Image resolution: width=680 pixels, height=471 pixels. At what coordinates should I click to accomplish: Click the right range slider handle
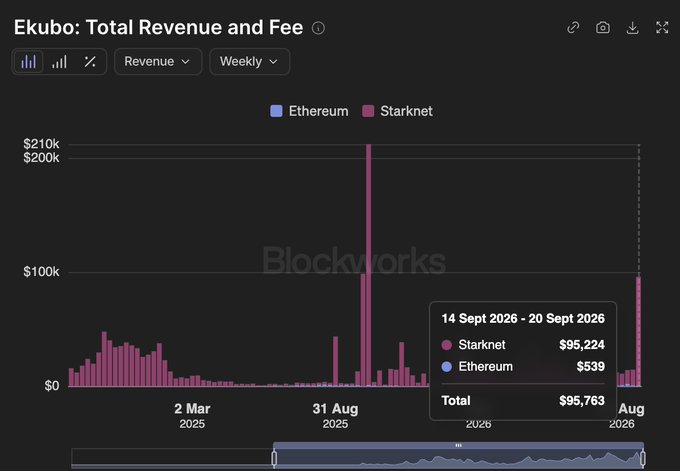(x=643, y=458)
